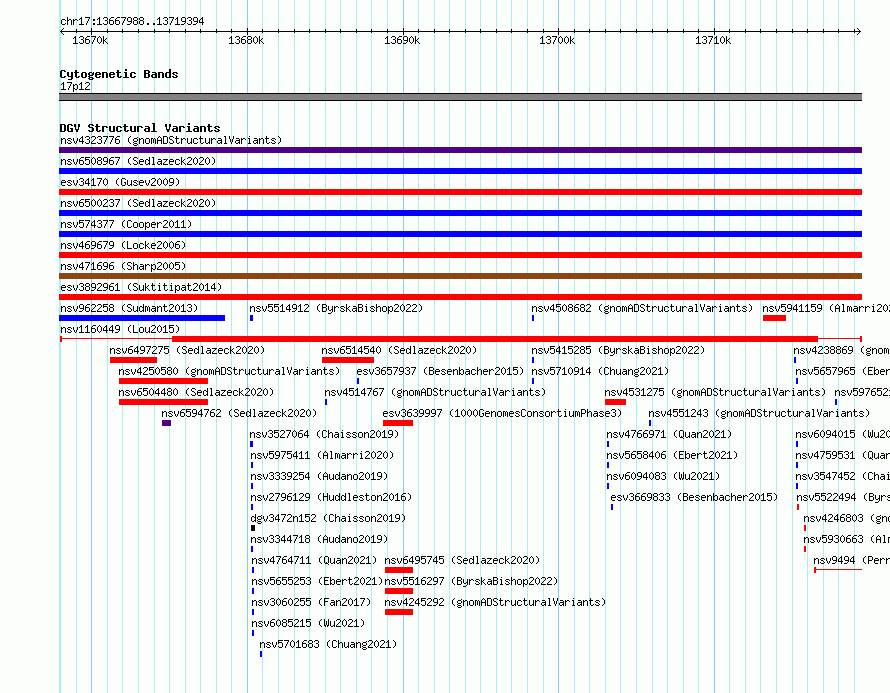This screenshot has width=890, height=693.
Task: Open nsv5415285 (ByrskaBishop2022) variant
Action: coord(618,350)
